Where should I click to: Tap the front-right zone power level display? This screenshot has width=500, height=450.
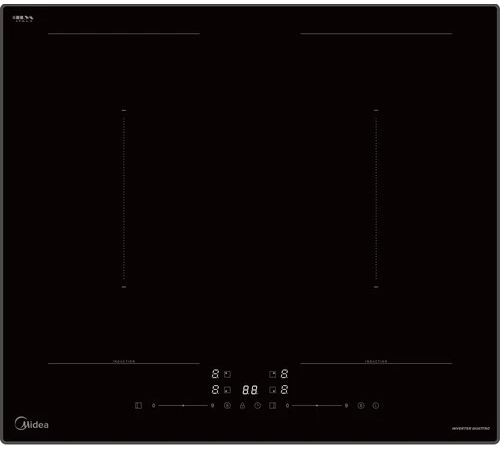tap(284, 389)
